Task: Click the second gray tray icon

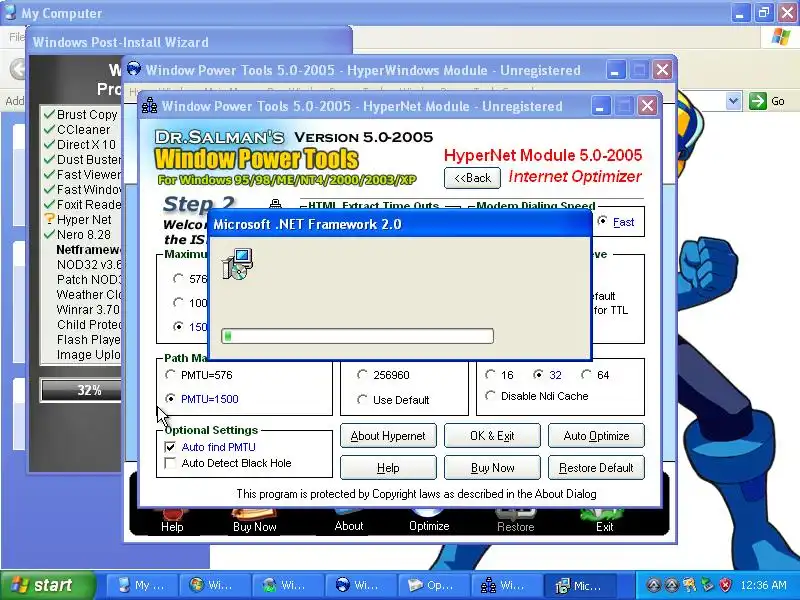Action: coord(671,585)
